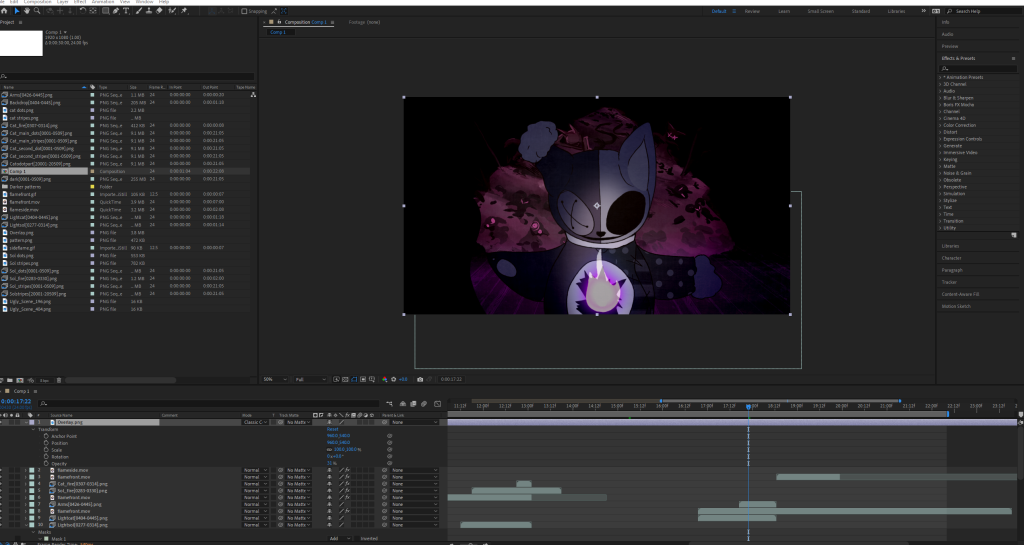
Task: Open the Character panel
Action: click(952, 258)
